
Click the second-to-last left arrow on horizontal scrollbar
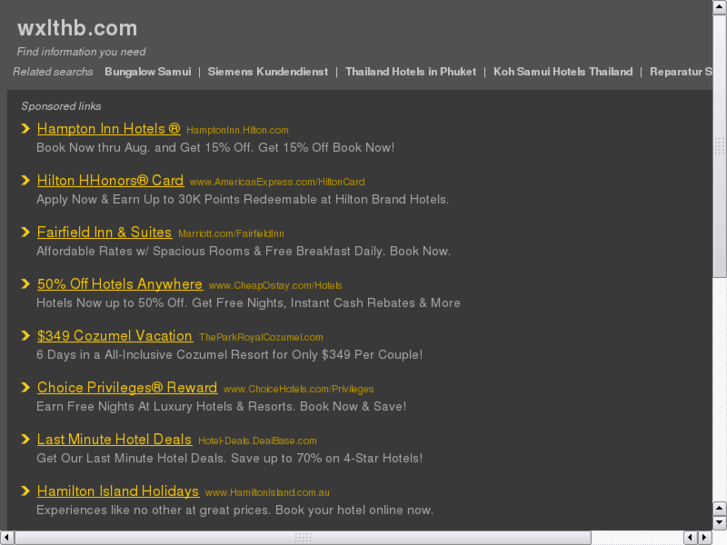(690, 538)
